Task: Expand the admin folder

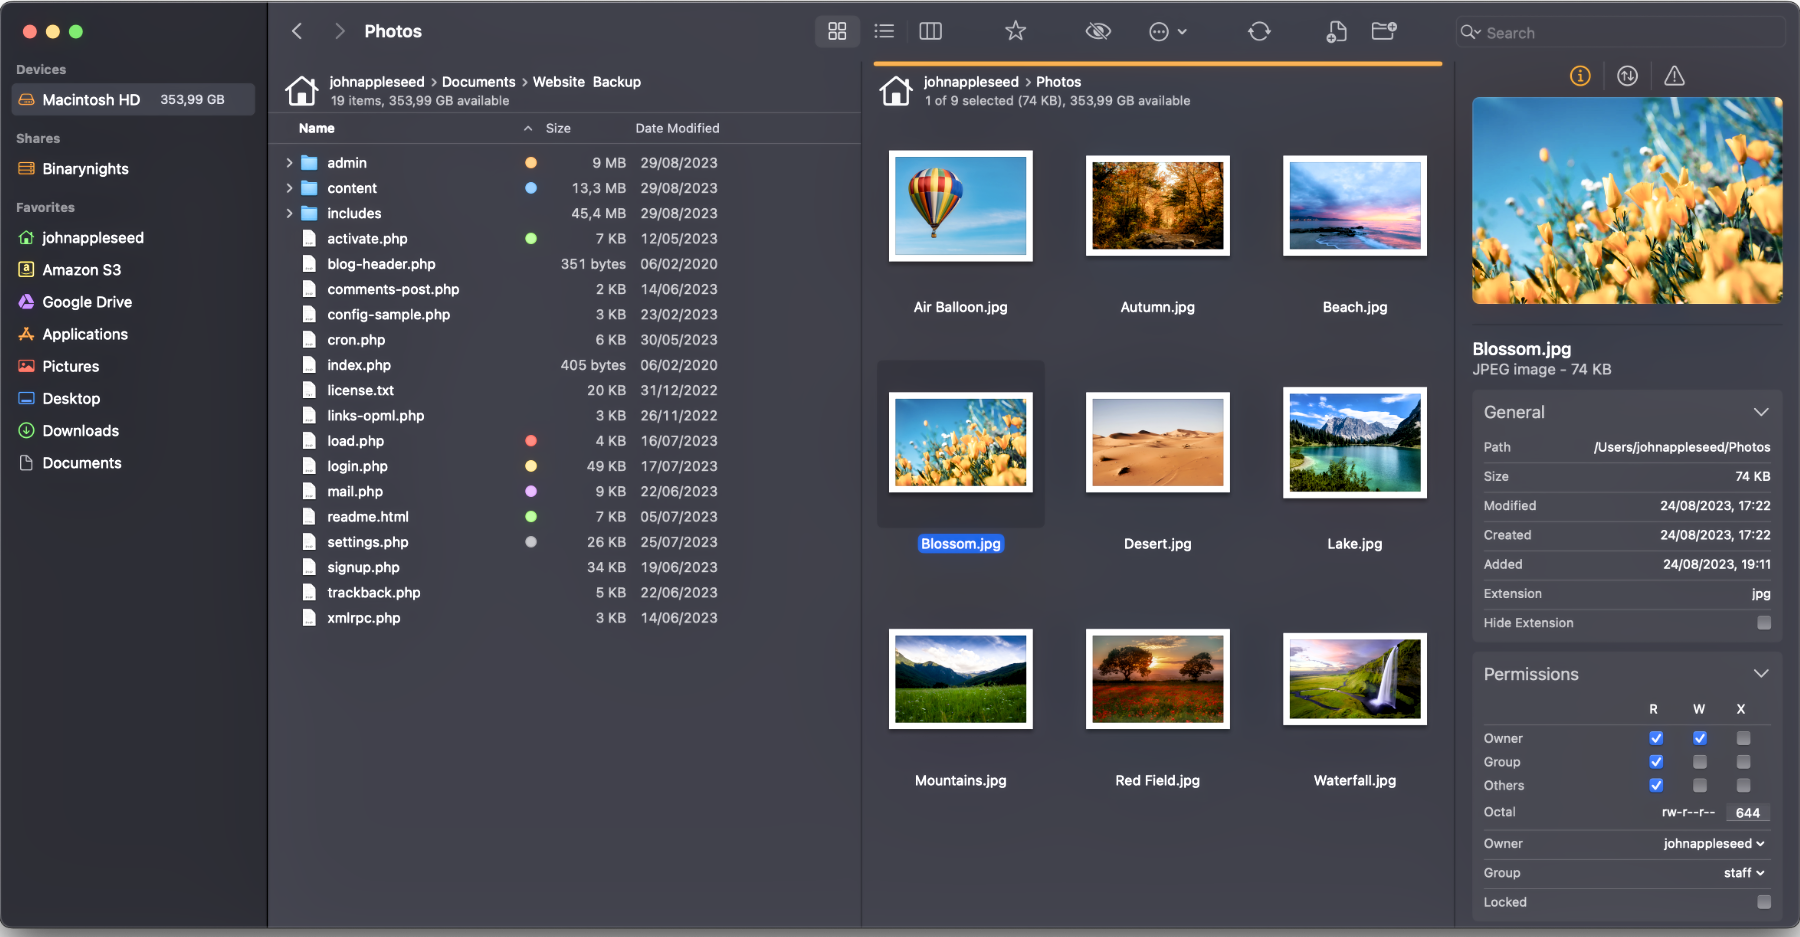Action: coord(289,163)
